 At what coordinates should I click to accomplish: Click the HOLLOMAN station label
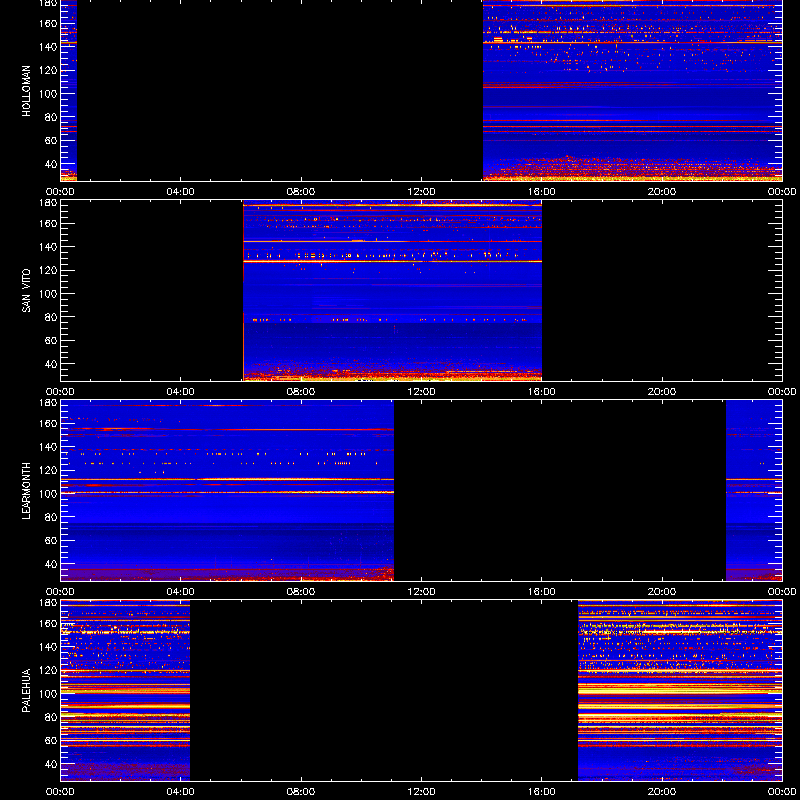[x=27, y=91]
